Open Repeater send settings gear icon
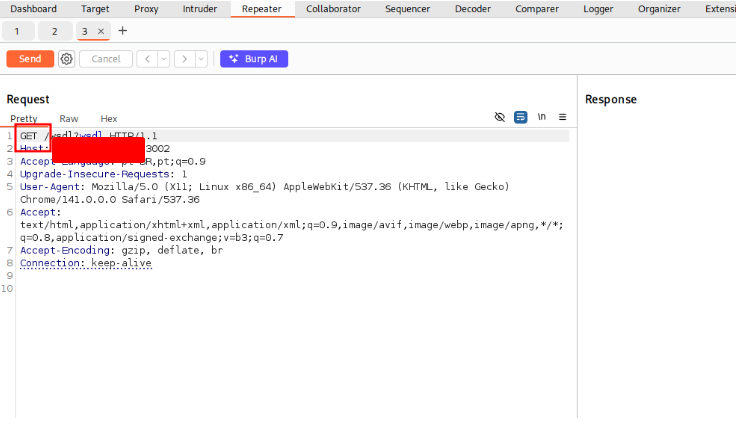This screenshot has height=439, width=737. (67, 59)
